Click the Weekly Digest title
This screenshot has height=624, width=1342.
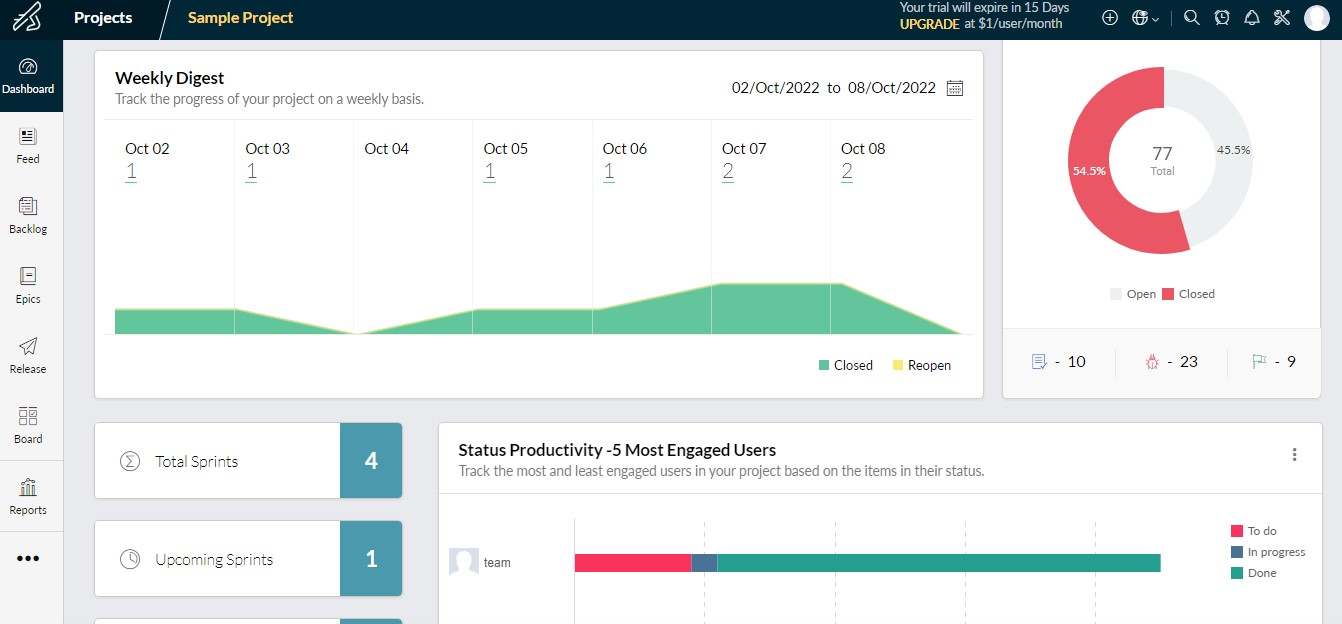[170, 78]
